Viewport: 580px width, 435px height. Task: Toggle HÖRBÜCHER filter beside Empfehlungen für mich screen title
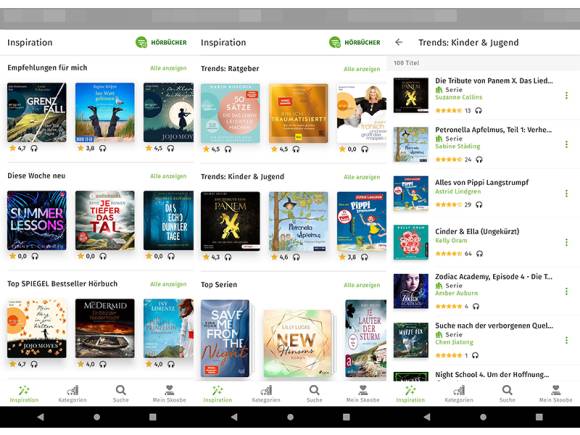click(x=161, y=42)
